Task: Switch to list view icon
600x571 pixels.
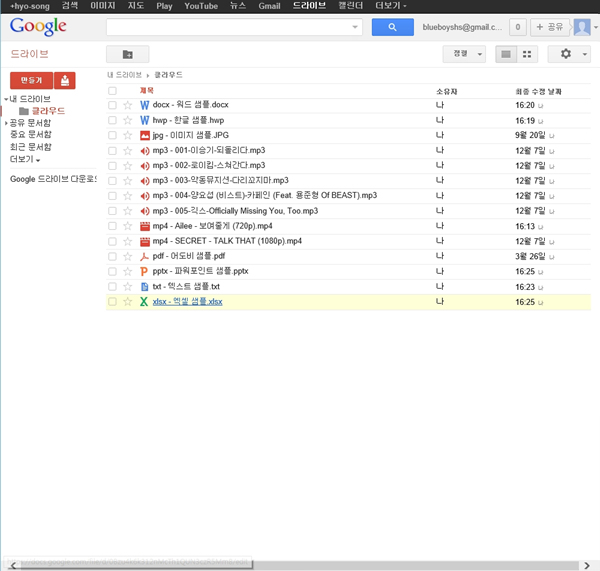Action: [507, 54]
